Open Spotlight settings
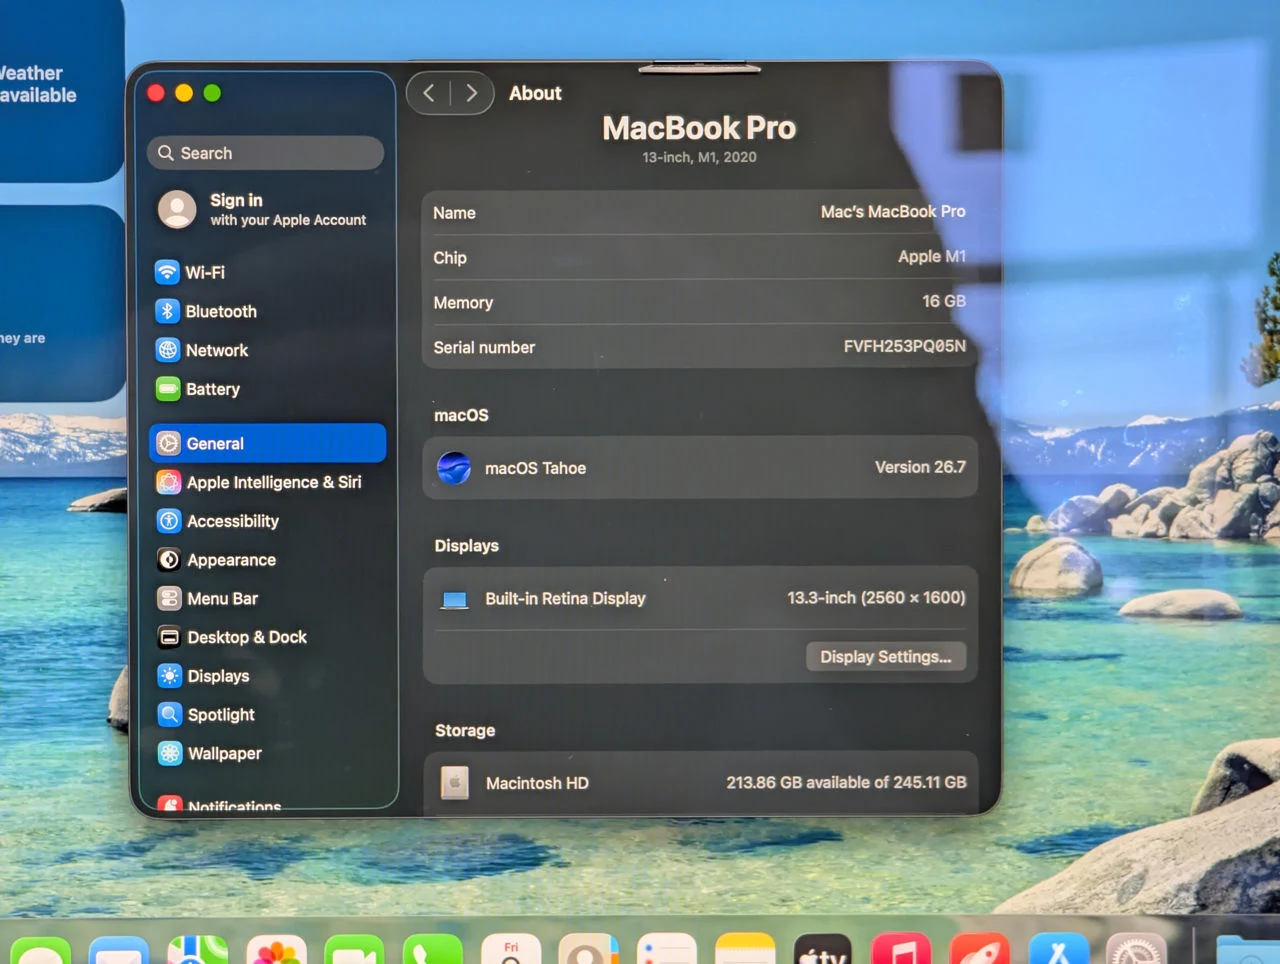The height and width of the screenshot is (964, 1280). coord(206,714)
